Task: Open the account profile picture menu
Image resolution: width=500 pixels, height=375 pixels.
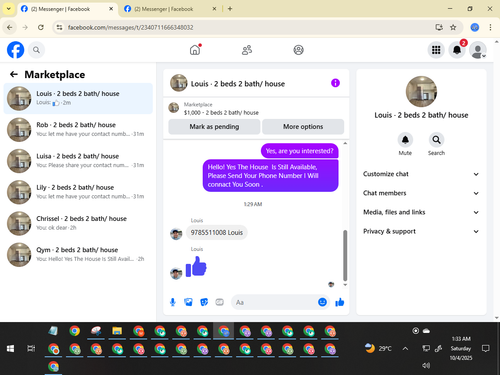Action: [478, 50]
